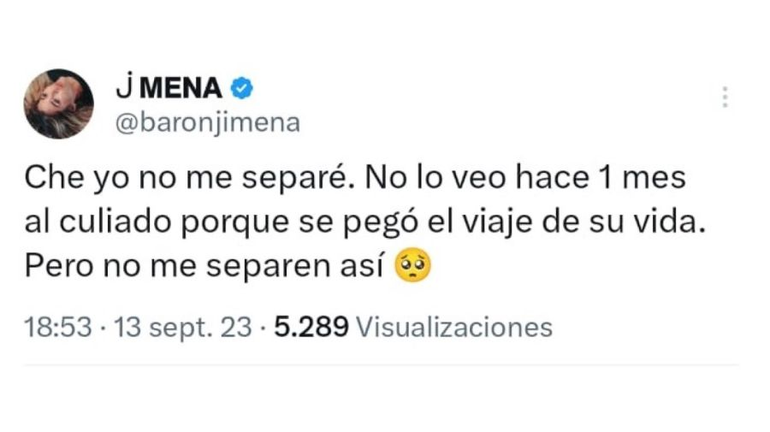Open the author's profile picture
770x432 pixels.
click(x=59, y=104)
